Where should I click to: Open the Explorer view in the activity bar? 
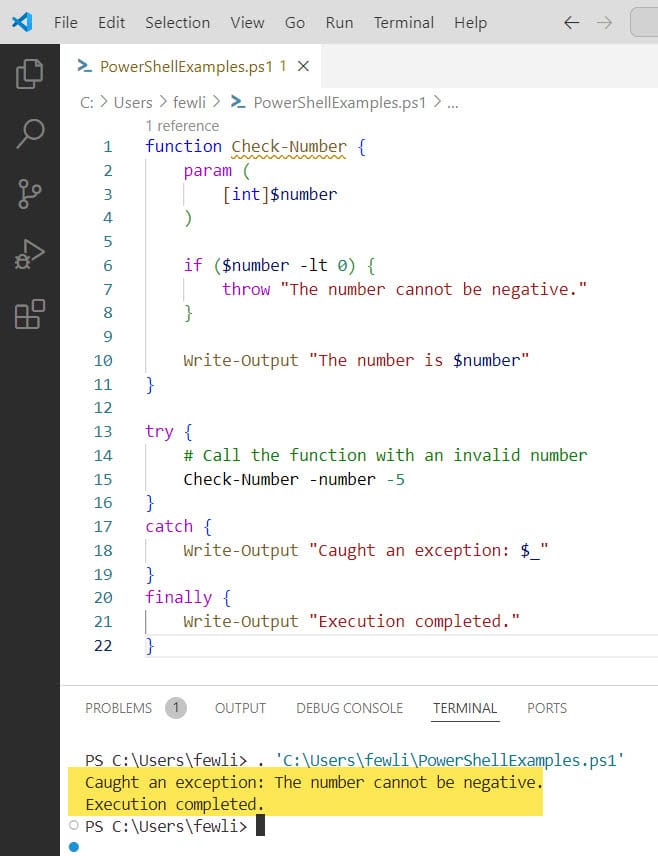pyautogui.click(x=29, y=74)
